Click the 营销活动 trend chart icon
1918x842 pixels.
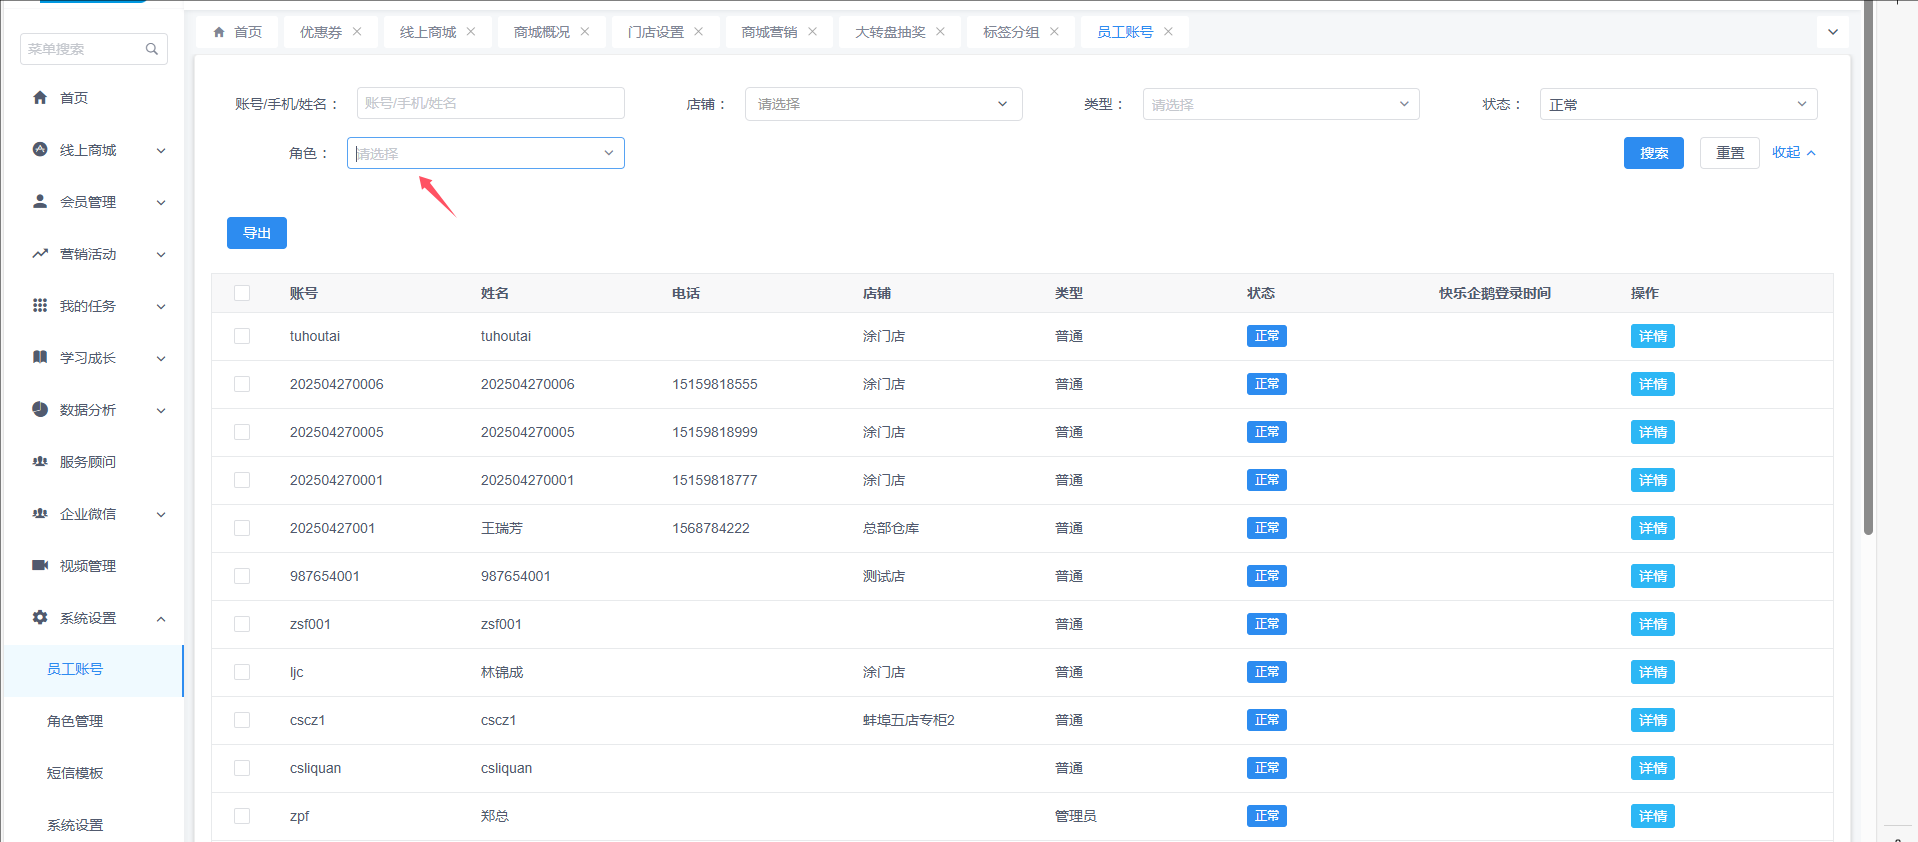coord(40,254)
